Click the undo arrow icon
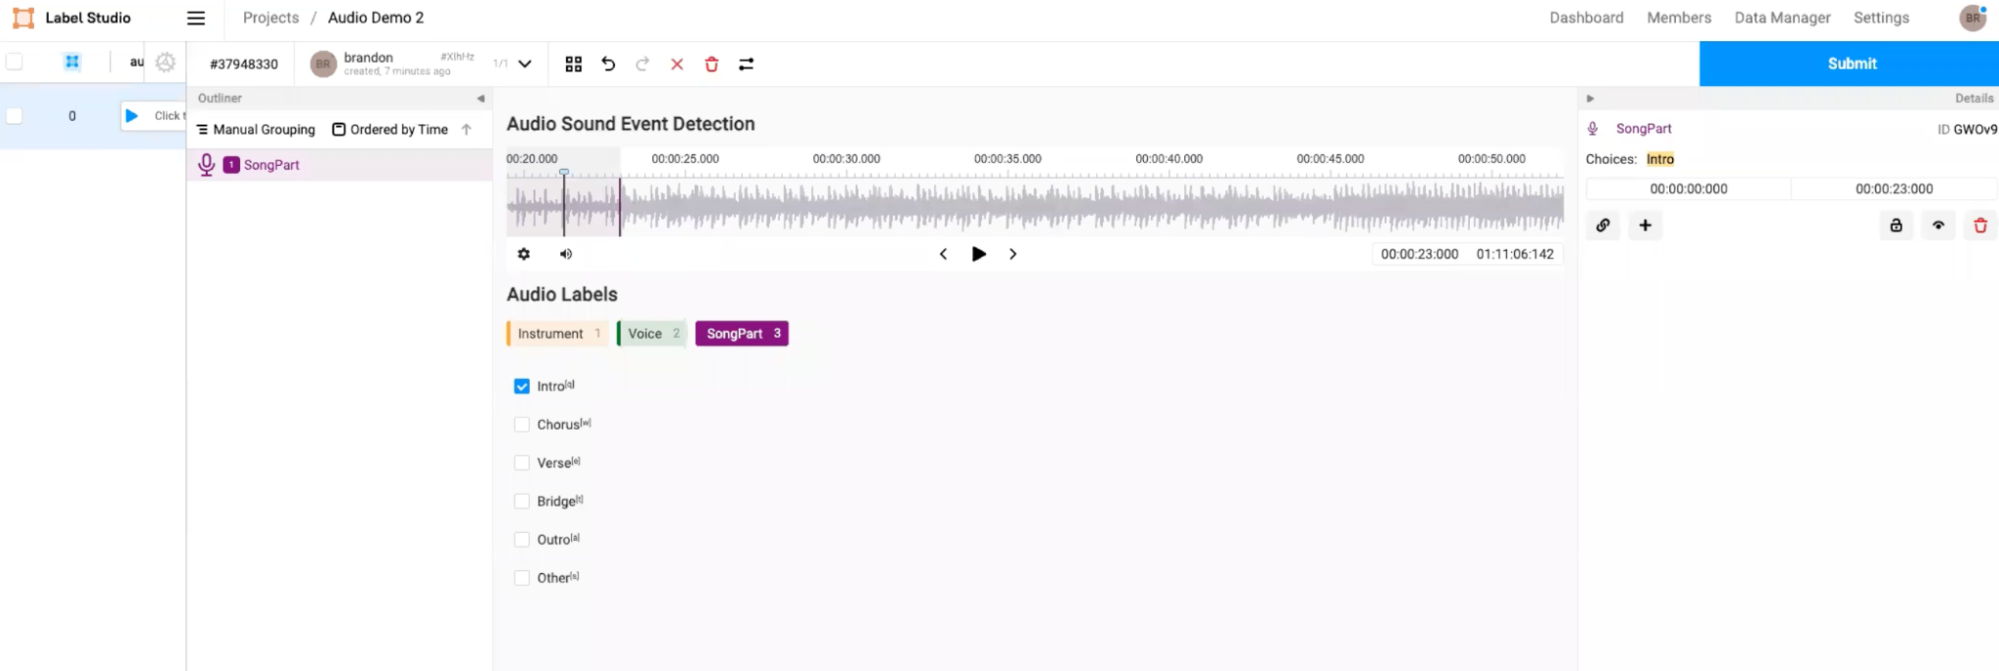This screenshot has height=671, width=1999. coord(608,64)
